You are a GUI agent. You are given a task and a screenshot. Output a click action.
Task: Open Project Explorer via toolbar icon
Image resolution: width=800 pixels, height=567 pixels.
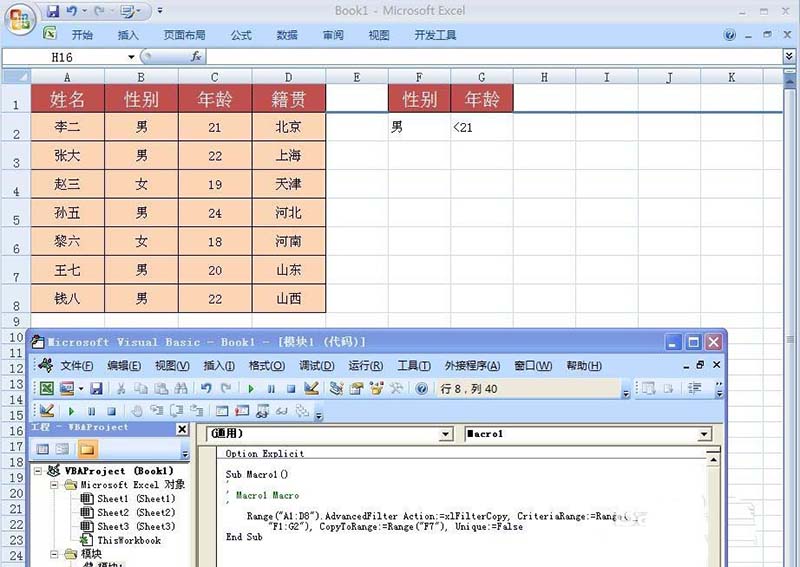336,389
